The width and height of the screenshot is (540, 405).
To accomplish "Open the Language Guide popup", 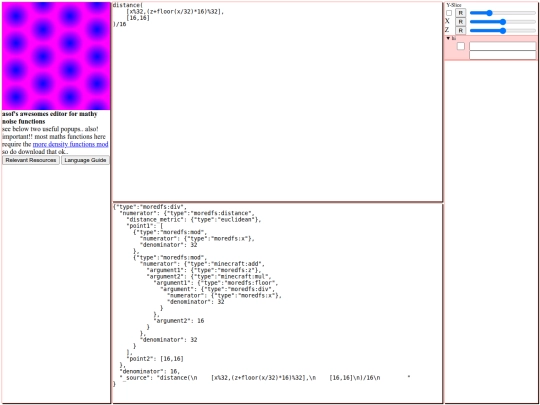I will coord(85,160).
